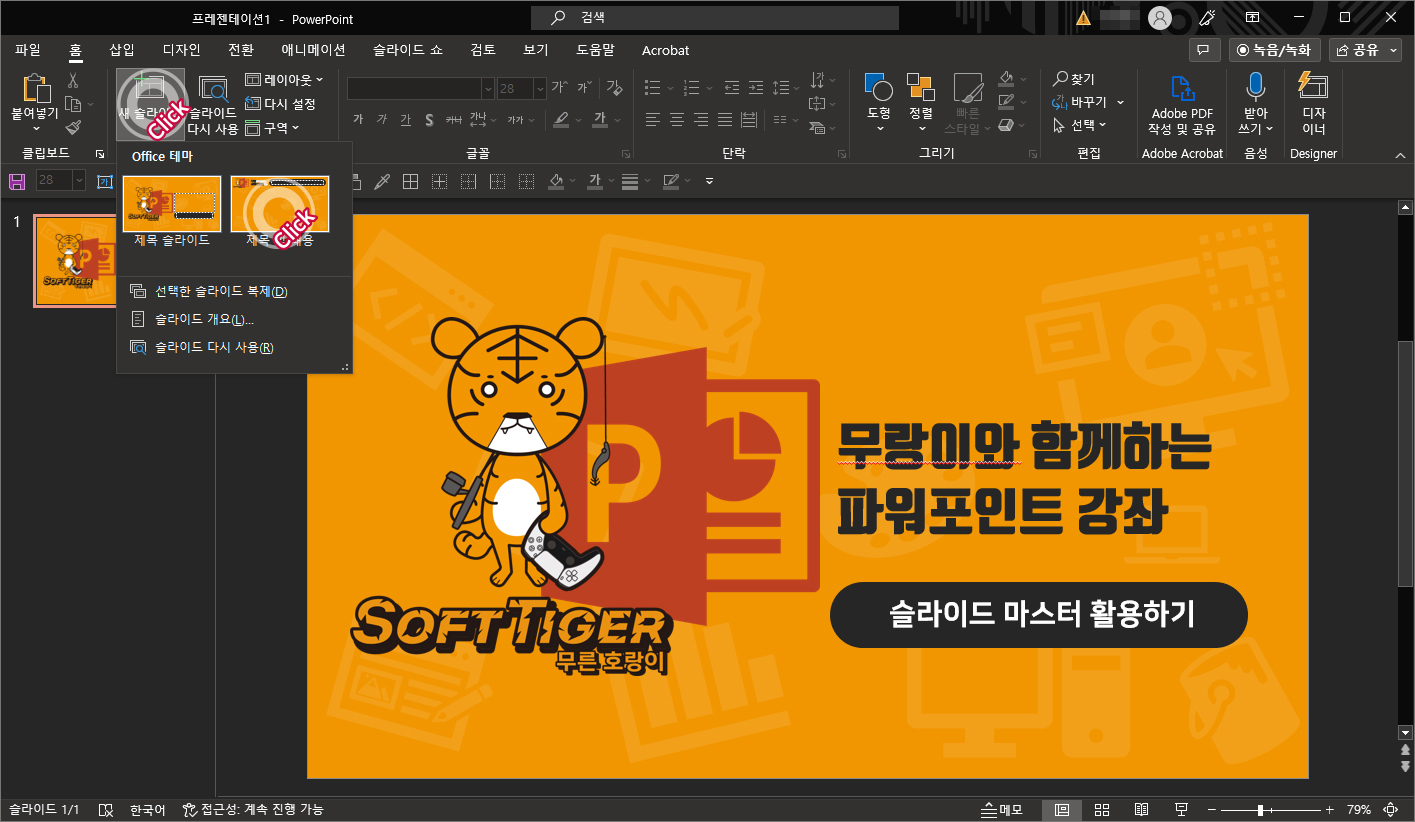The height and width of the screenshot is (822, 1415).
Task: Click the 녹음/녹화 (Record) button
Action: click(1274, 49)
